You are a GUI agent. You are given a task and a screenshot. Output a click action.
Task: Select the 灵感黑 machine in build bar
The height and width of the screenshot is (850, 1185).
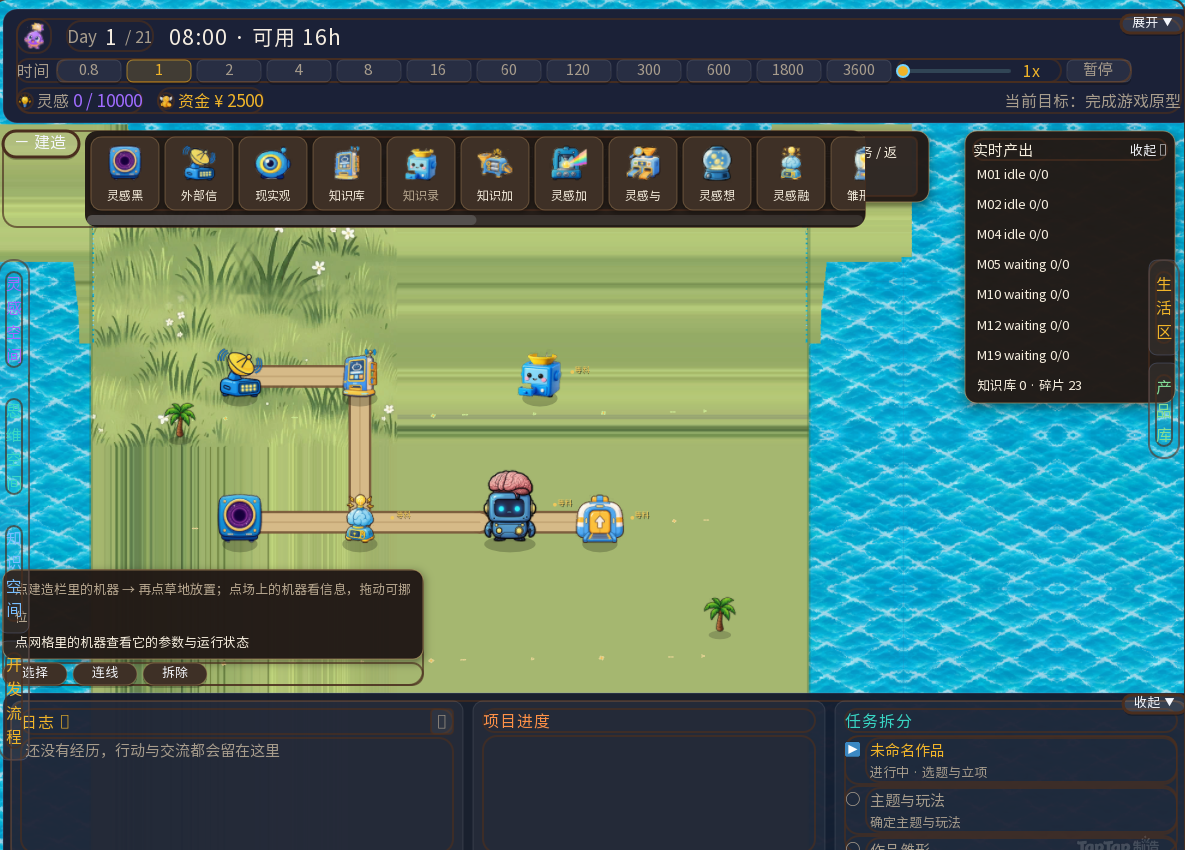click(125, 172)
